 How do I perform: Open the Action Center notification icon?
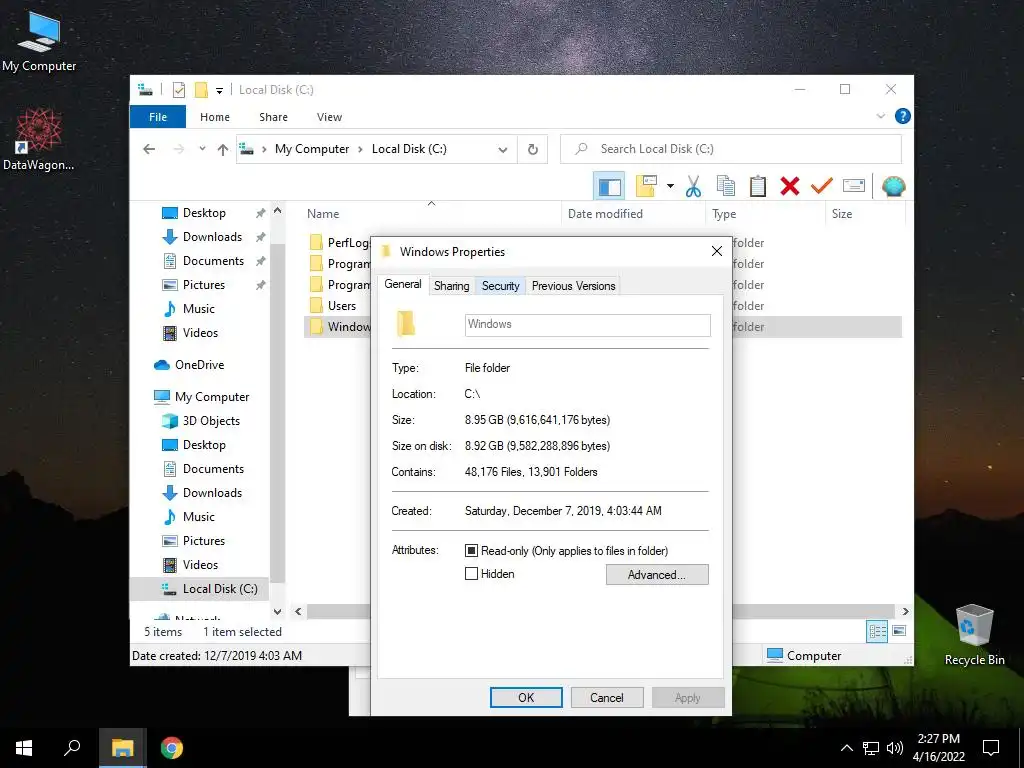[x=991, y=748]
